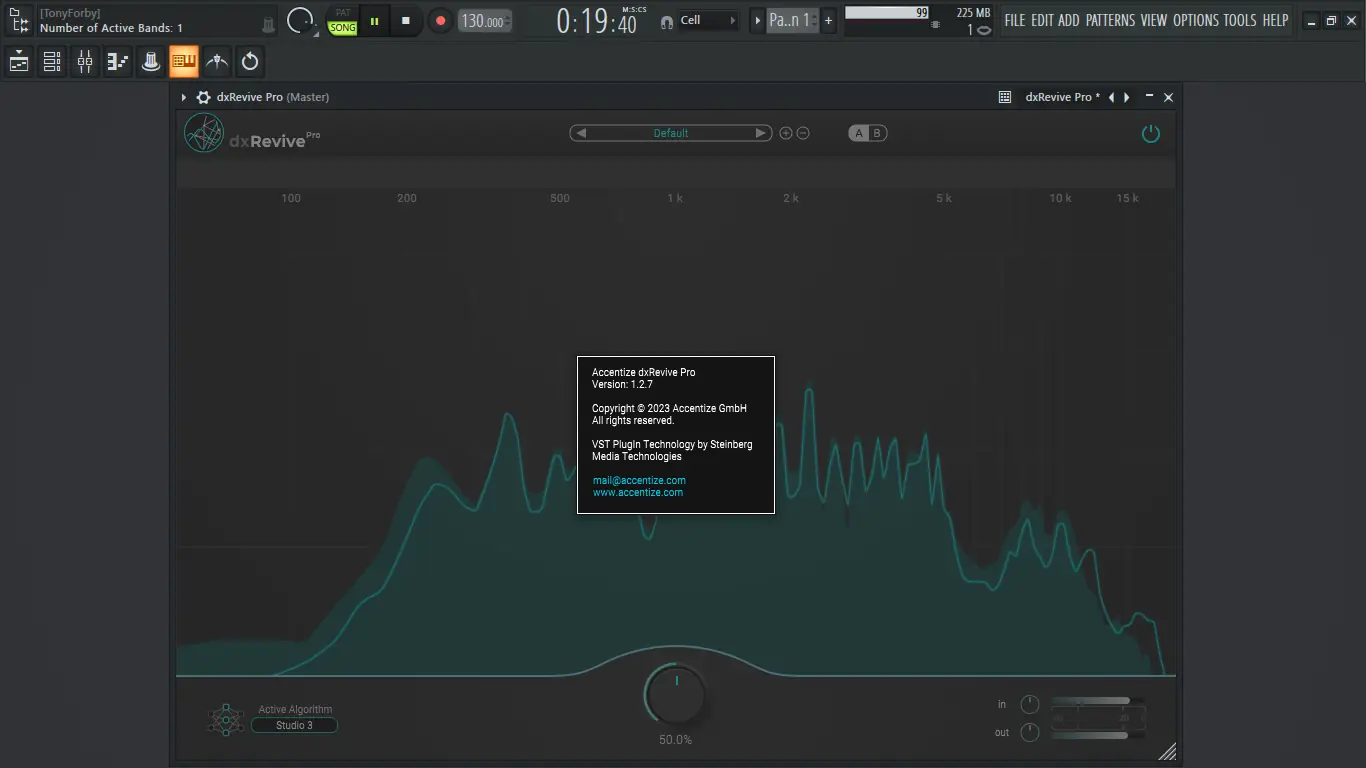The width and height of the screenshot is (1366, 768).
Task: Click the 0:19:40 time display
Action: tap(597, 21)
